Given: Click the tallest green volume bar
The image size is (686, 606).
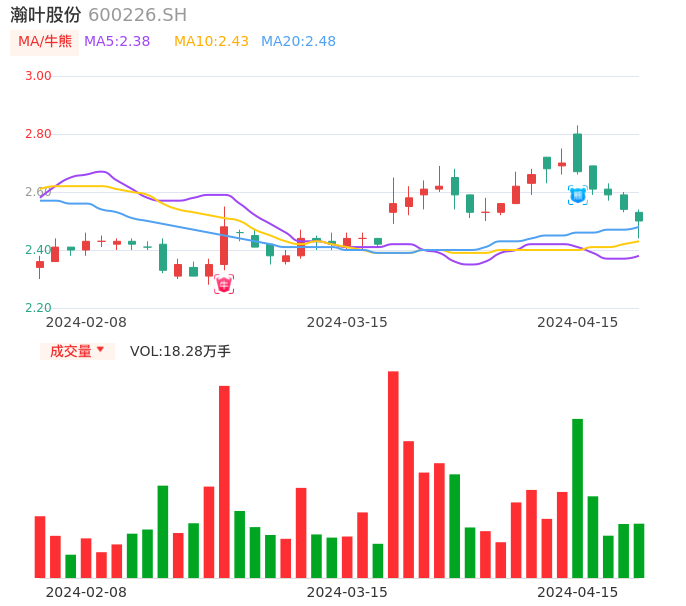Looking at the screenshot, I should tap(577, 497).
